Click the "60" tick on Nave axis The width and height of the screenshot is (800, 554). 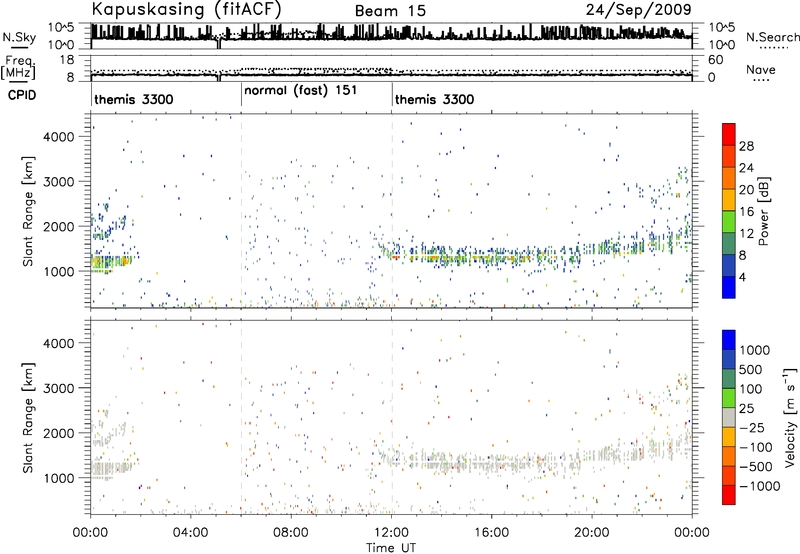point(715,60)
